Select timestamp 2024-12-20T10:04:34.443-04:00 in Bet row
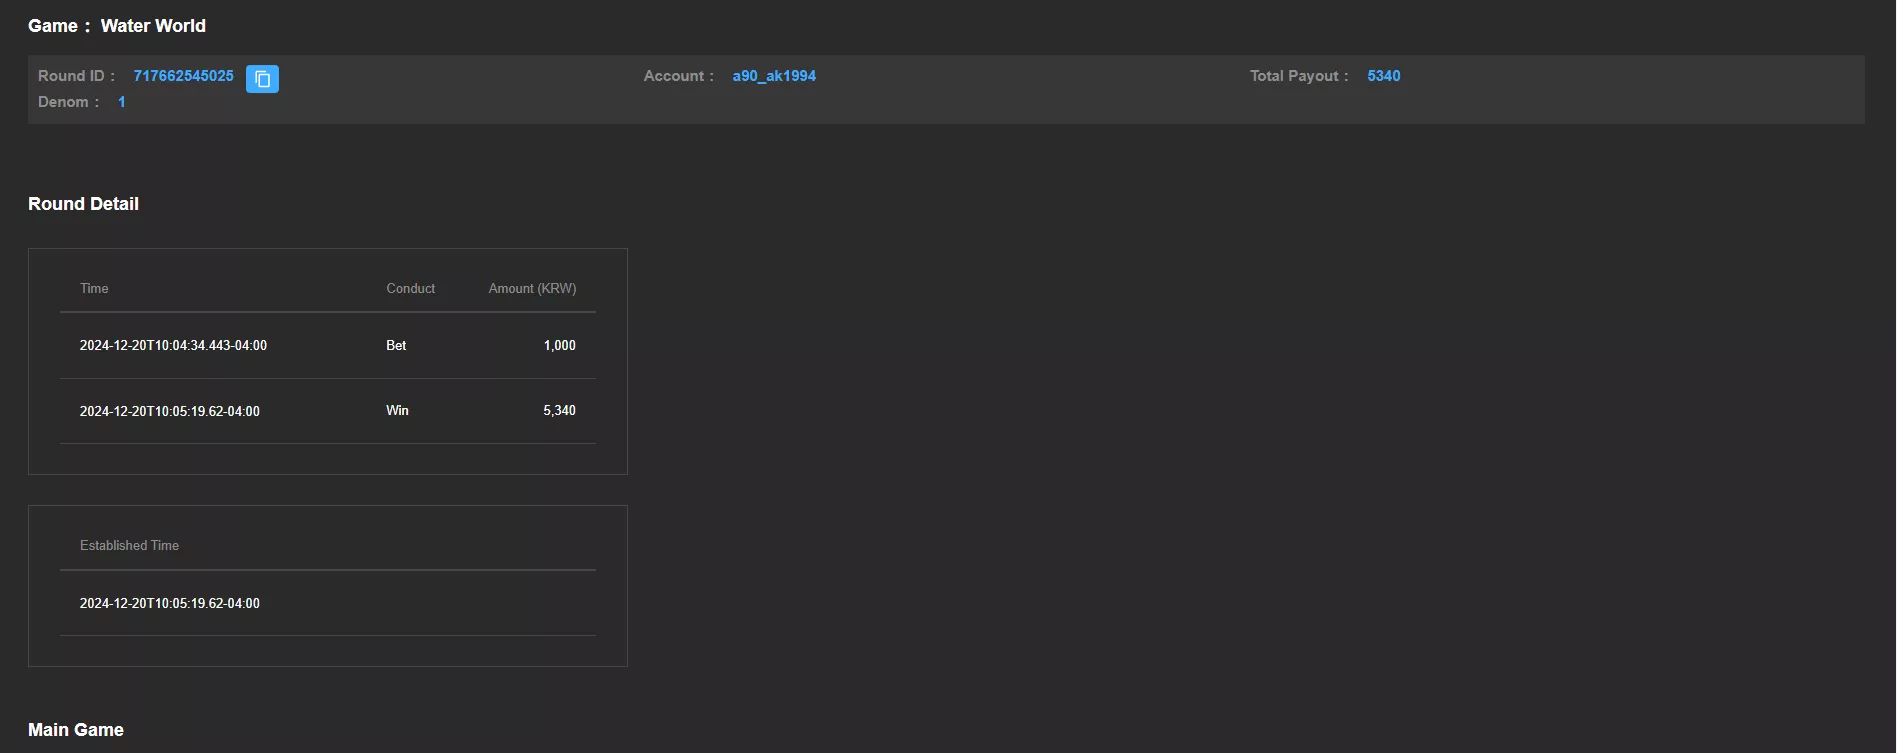This screenshot has height=753, width=1897. click(173, 345)
